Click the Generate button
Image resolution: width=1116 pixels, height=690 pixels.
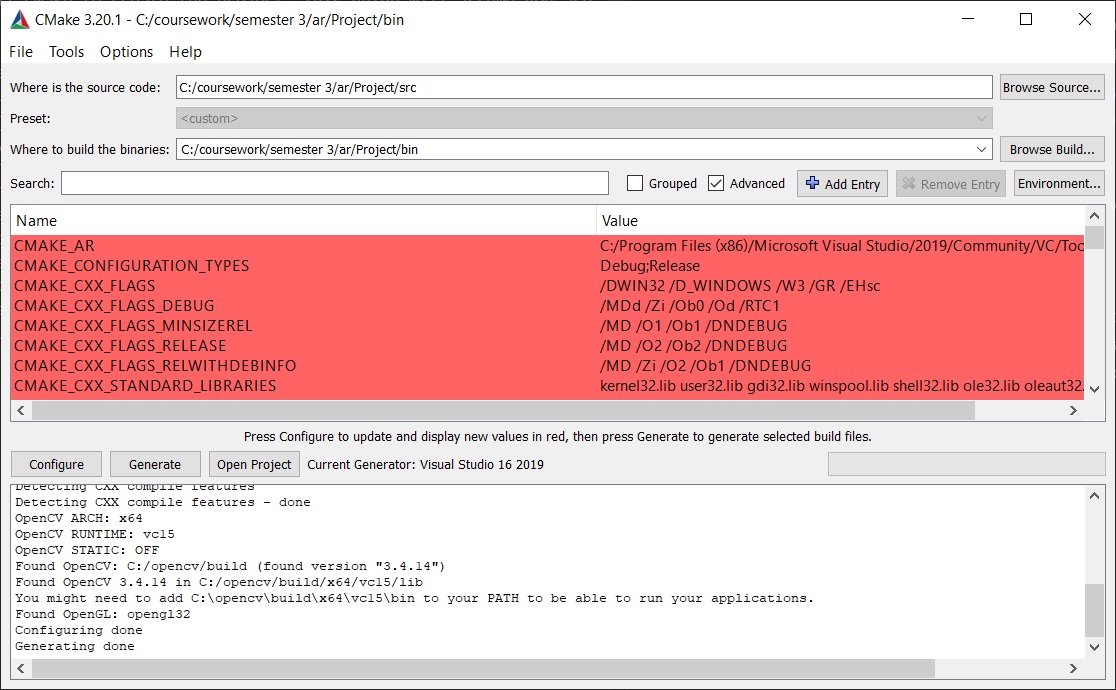(x=155, y=464)
